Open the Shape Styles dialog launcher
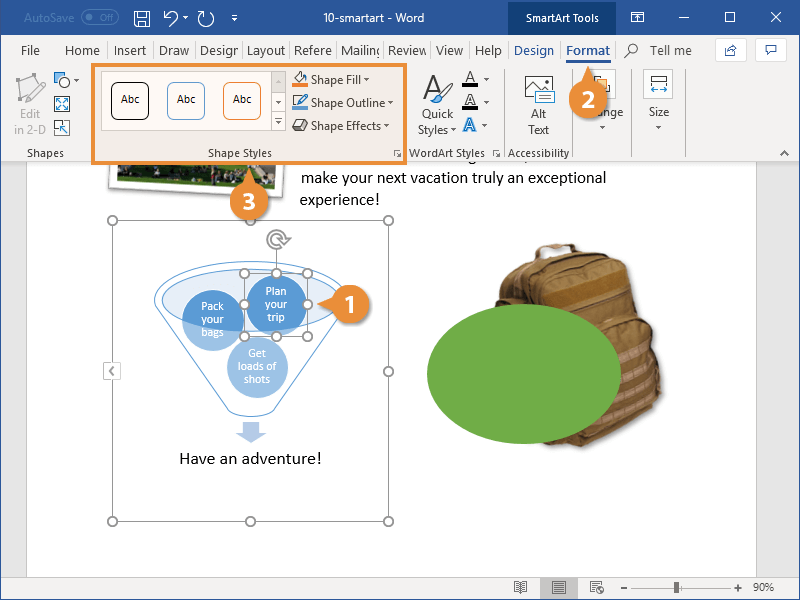 [396, 153]
